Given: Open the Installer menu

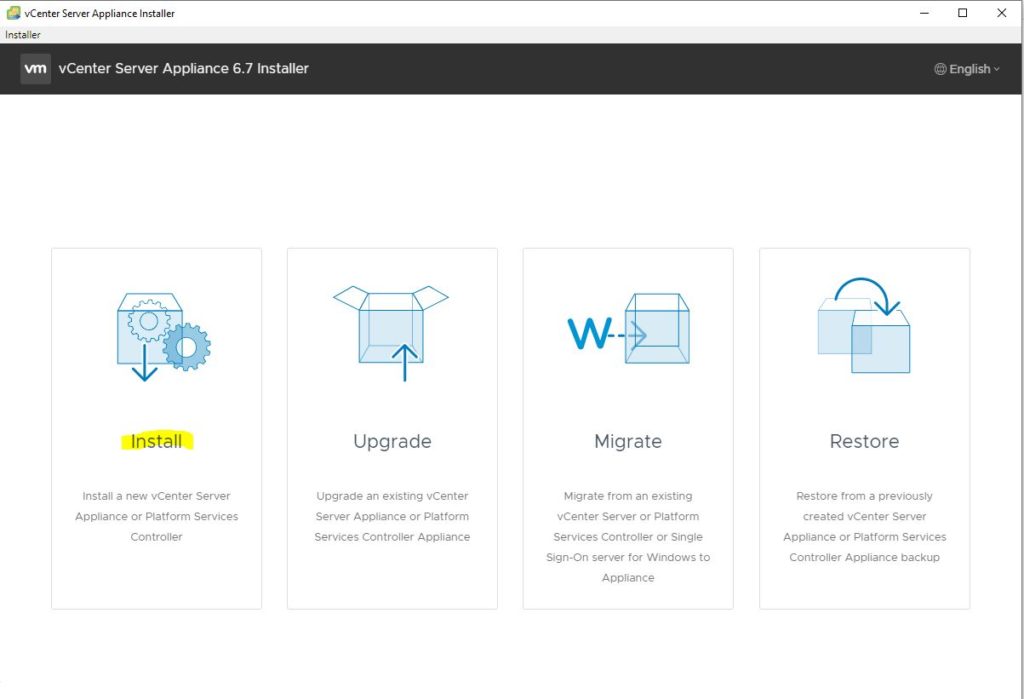Looking at the screenshot, I should (x=23, y=35).
